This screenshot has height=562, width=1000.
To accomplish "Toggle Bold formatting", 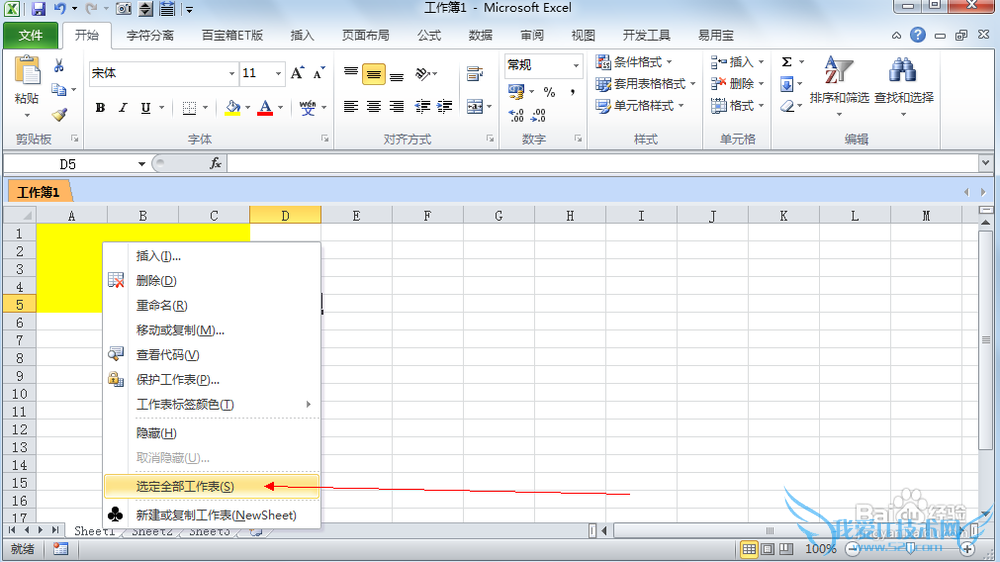I will 100,108.
